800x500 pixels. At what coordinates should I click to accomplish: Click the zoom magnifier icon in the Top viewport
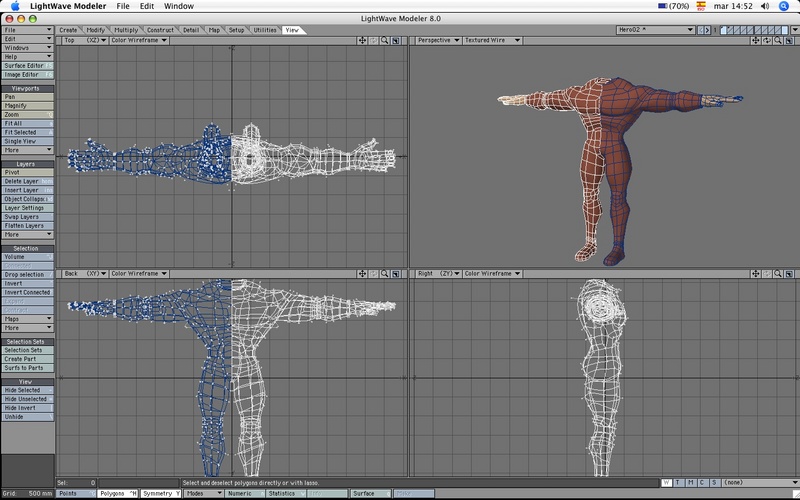(x=384, y=40)
